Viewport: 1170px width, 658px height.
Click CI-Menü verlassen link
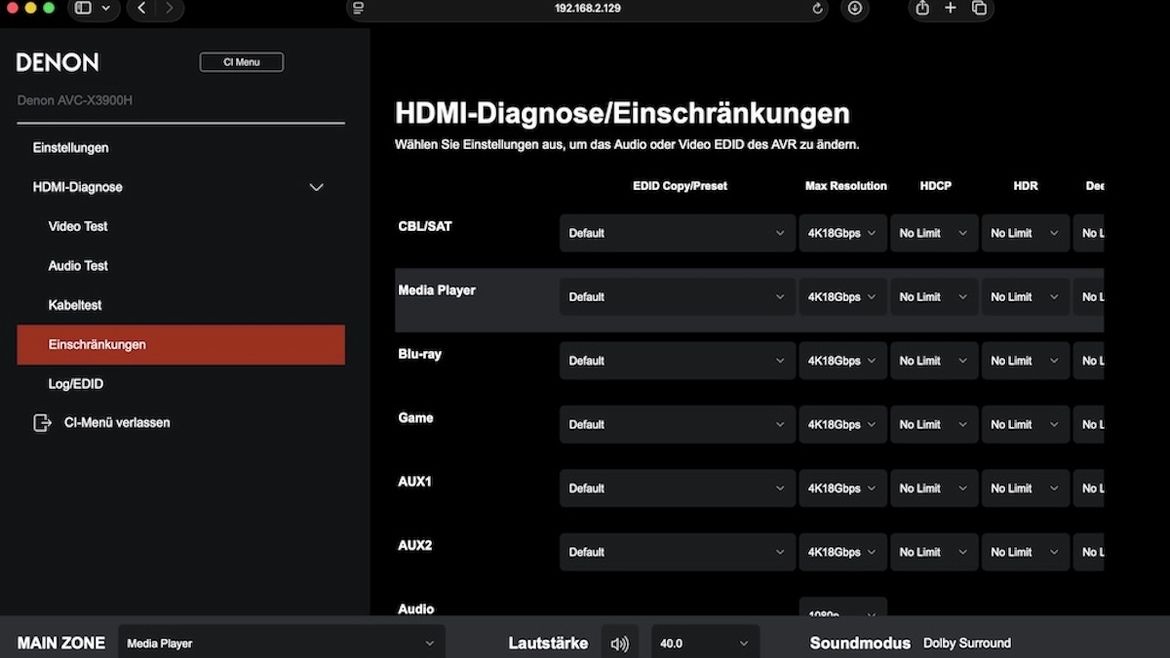tap(117, 422)
